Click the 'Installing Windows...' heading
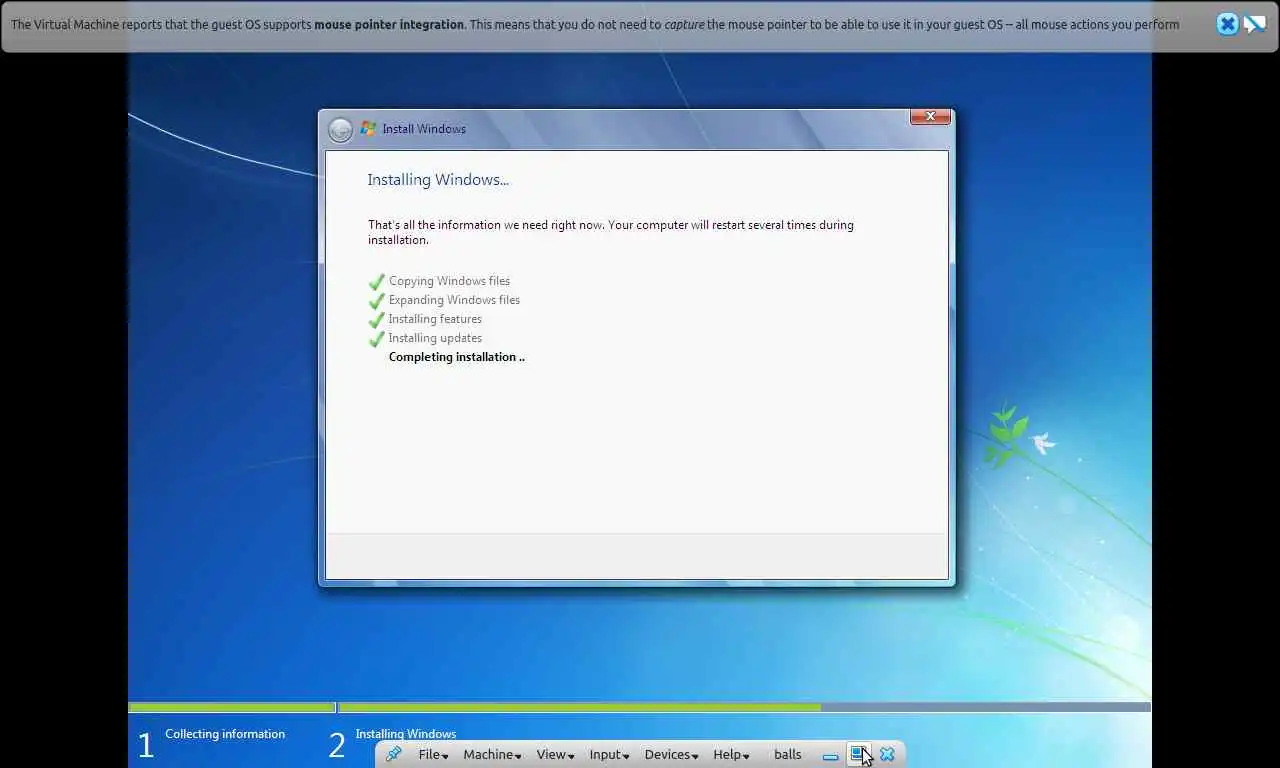The height and width of the screenshot is (768, 1280). click(x=438, y=180)
